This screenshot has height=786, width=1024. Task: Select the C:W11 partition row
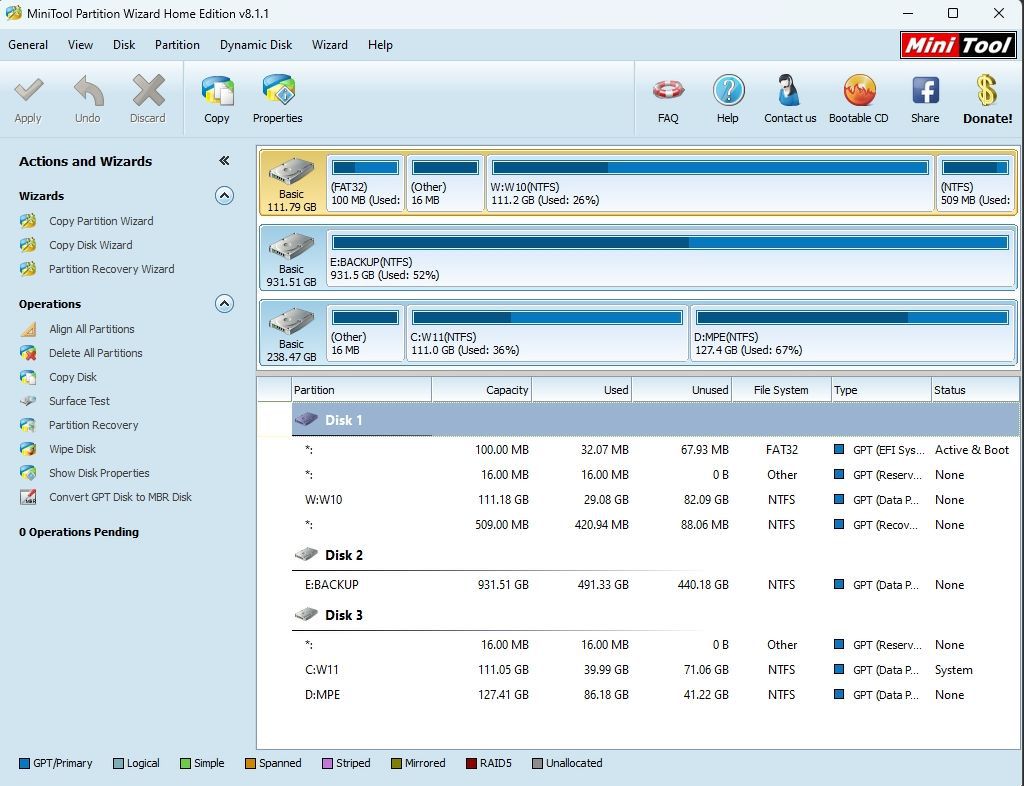pyautogui.click(x=655, y=670)
